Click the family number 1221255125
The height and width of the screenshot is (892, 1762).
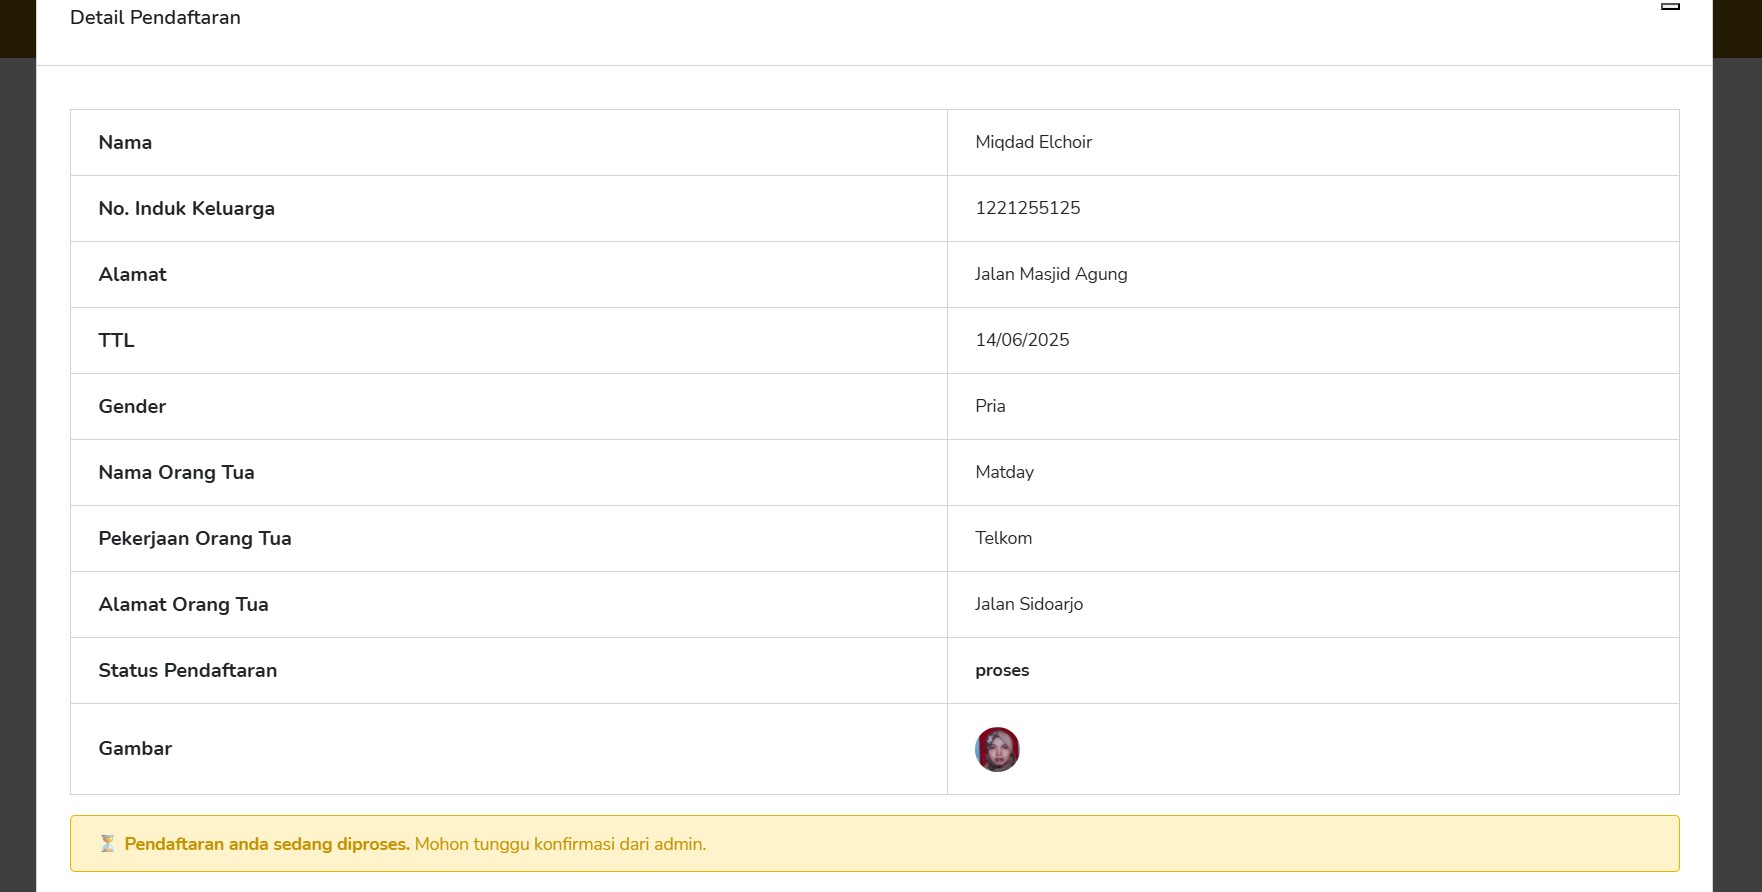pyautogui.click(x=1027, y=208)
